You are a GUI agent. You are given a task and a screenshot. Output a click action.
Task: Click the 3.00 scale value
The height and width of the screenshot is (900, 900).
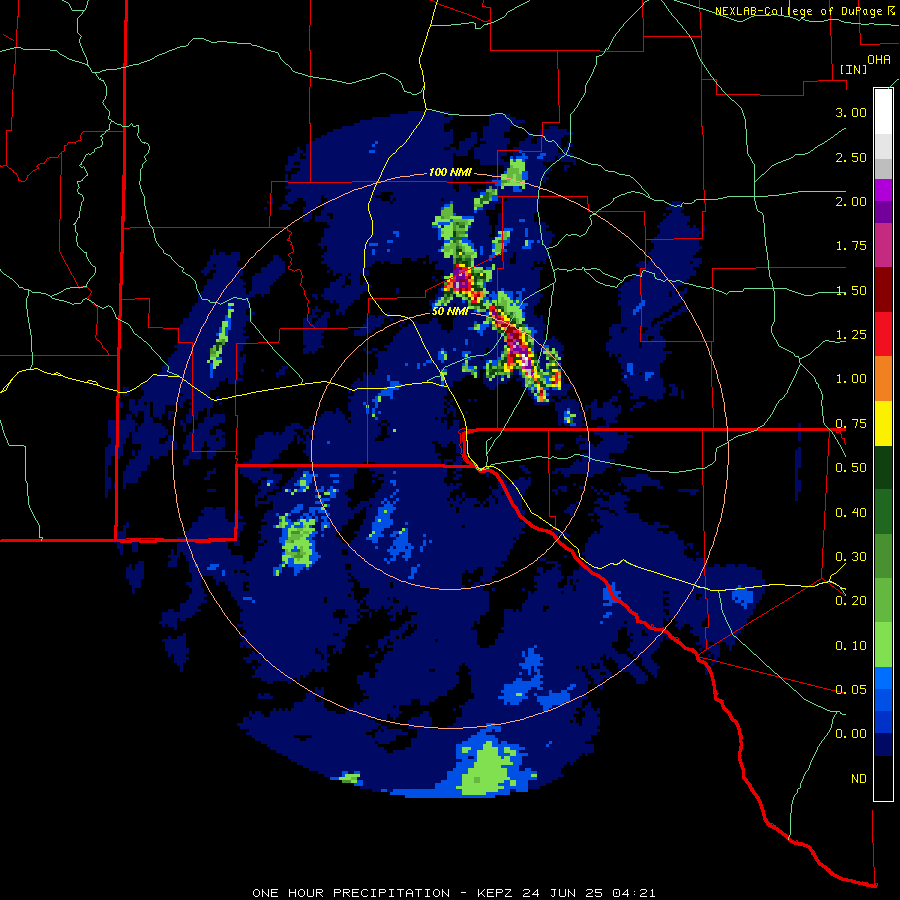[851, 112]
